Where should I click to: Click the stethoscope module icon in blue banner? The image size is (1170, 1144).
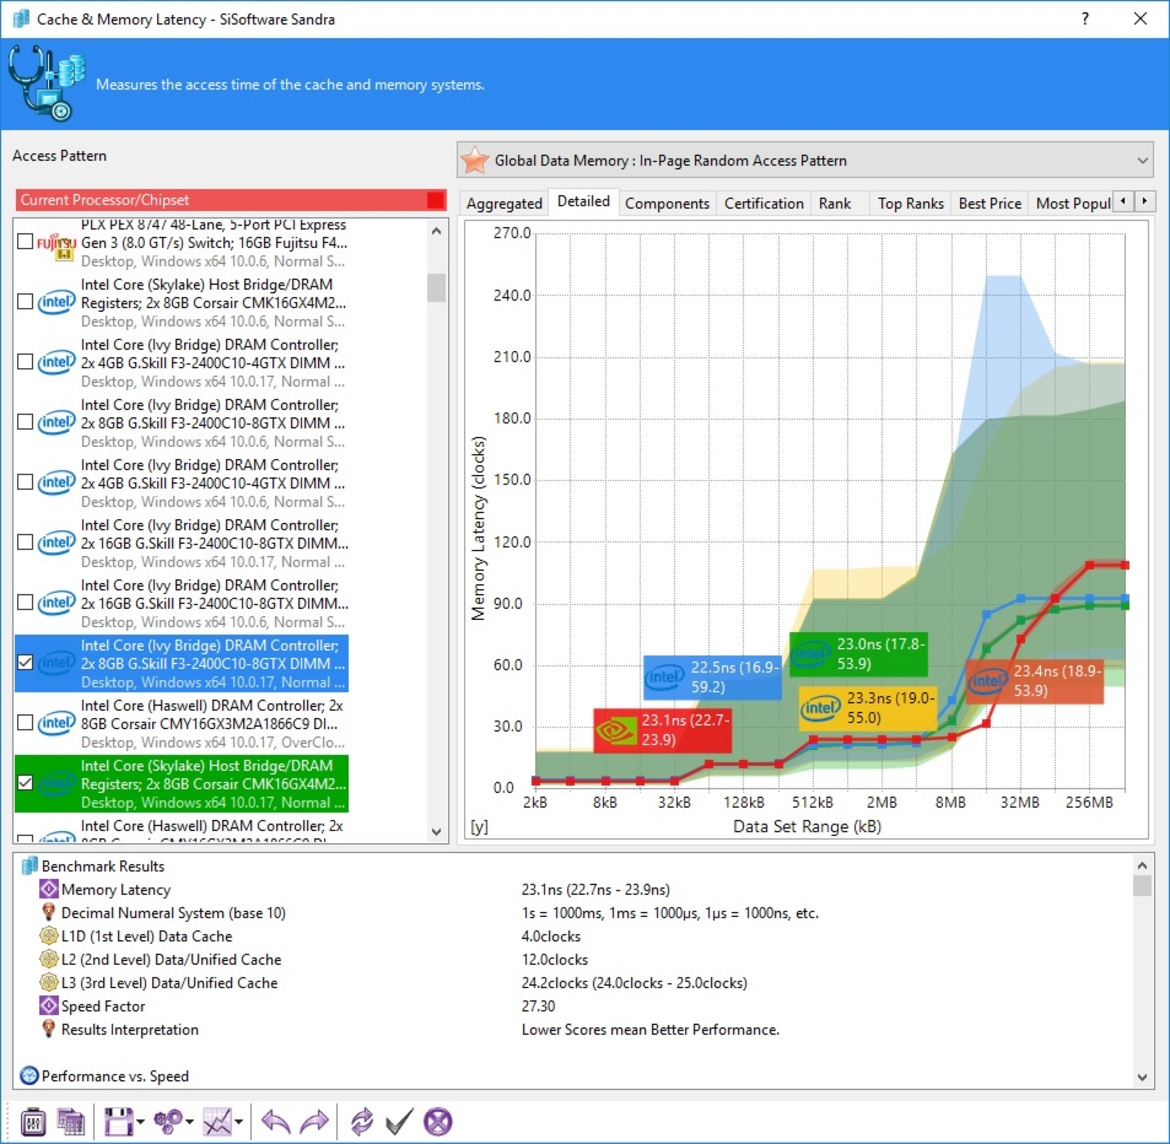click(x=46, y=83)
